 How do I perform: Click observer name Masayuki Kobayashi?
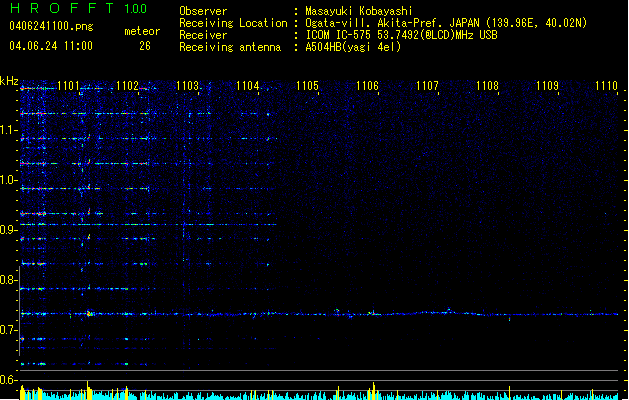pyautogui.click(x=359, y=11)
